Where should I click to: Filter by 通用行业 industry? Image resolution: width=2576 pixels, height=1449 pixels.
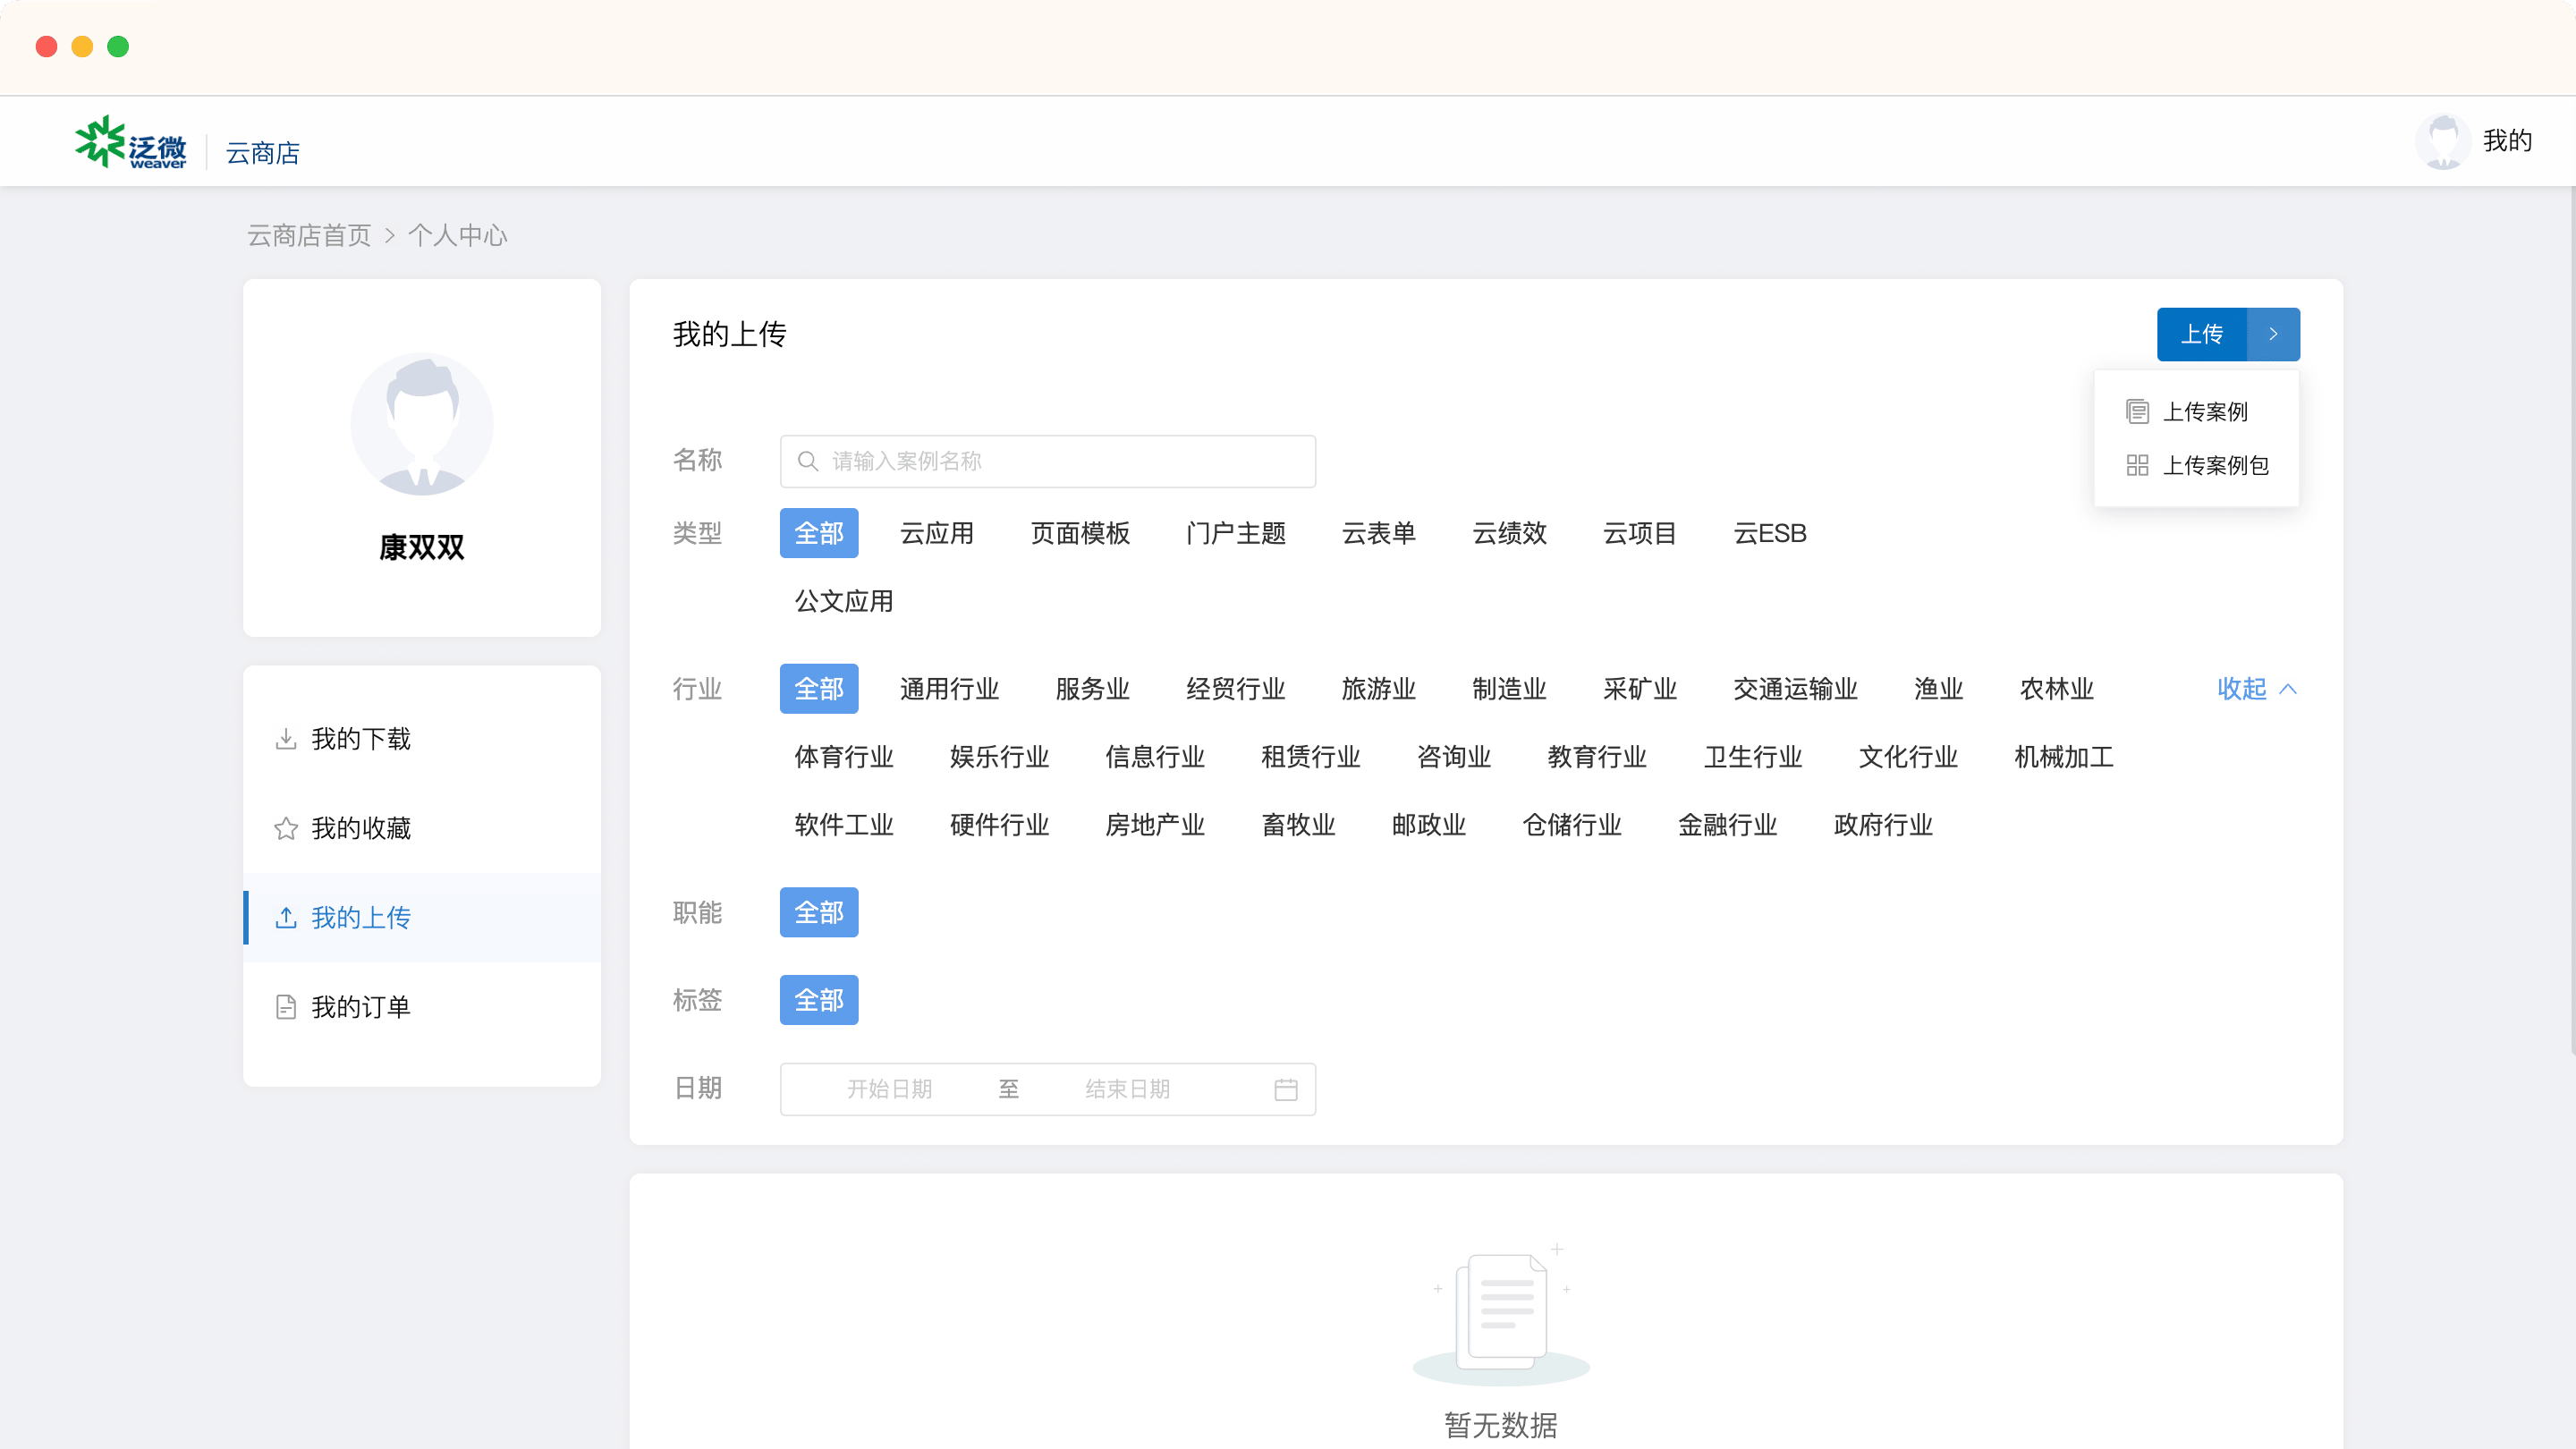click(x=949, y=689)
